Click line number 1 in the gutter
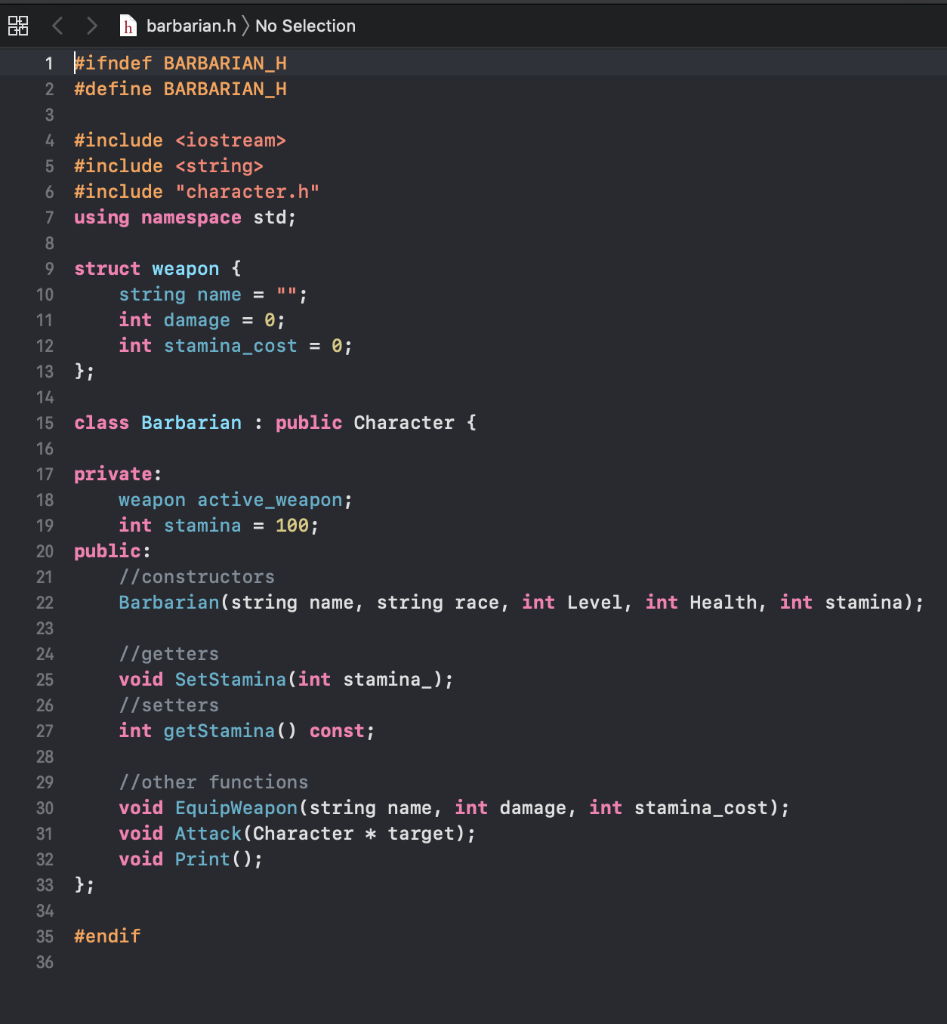Image resolution: width=947 pixels, height=1024 pixels. click(48, 62)
